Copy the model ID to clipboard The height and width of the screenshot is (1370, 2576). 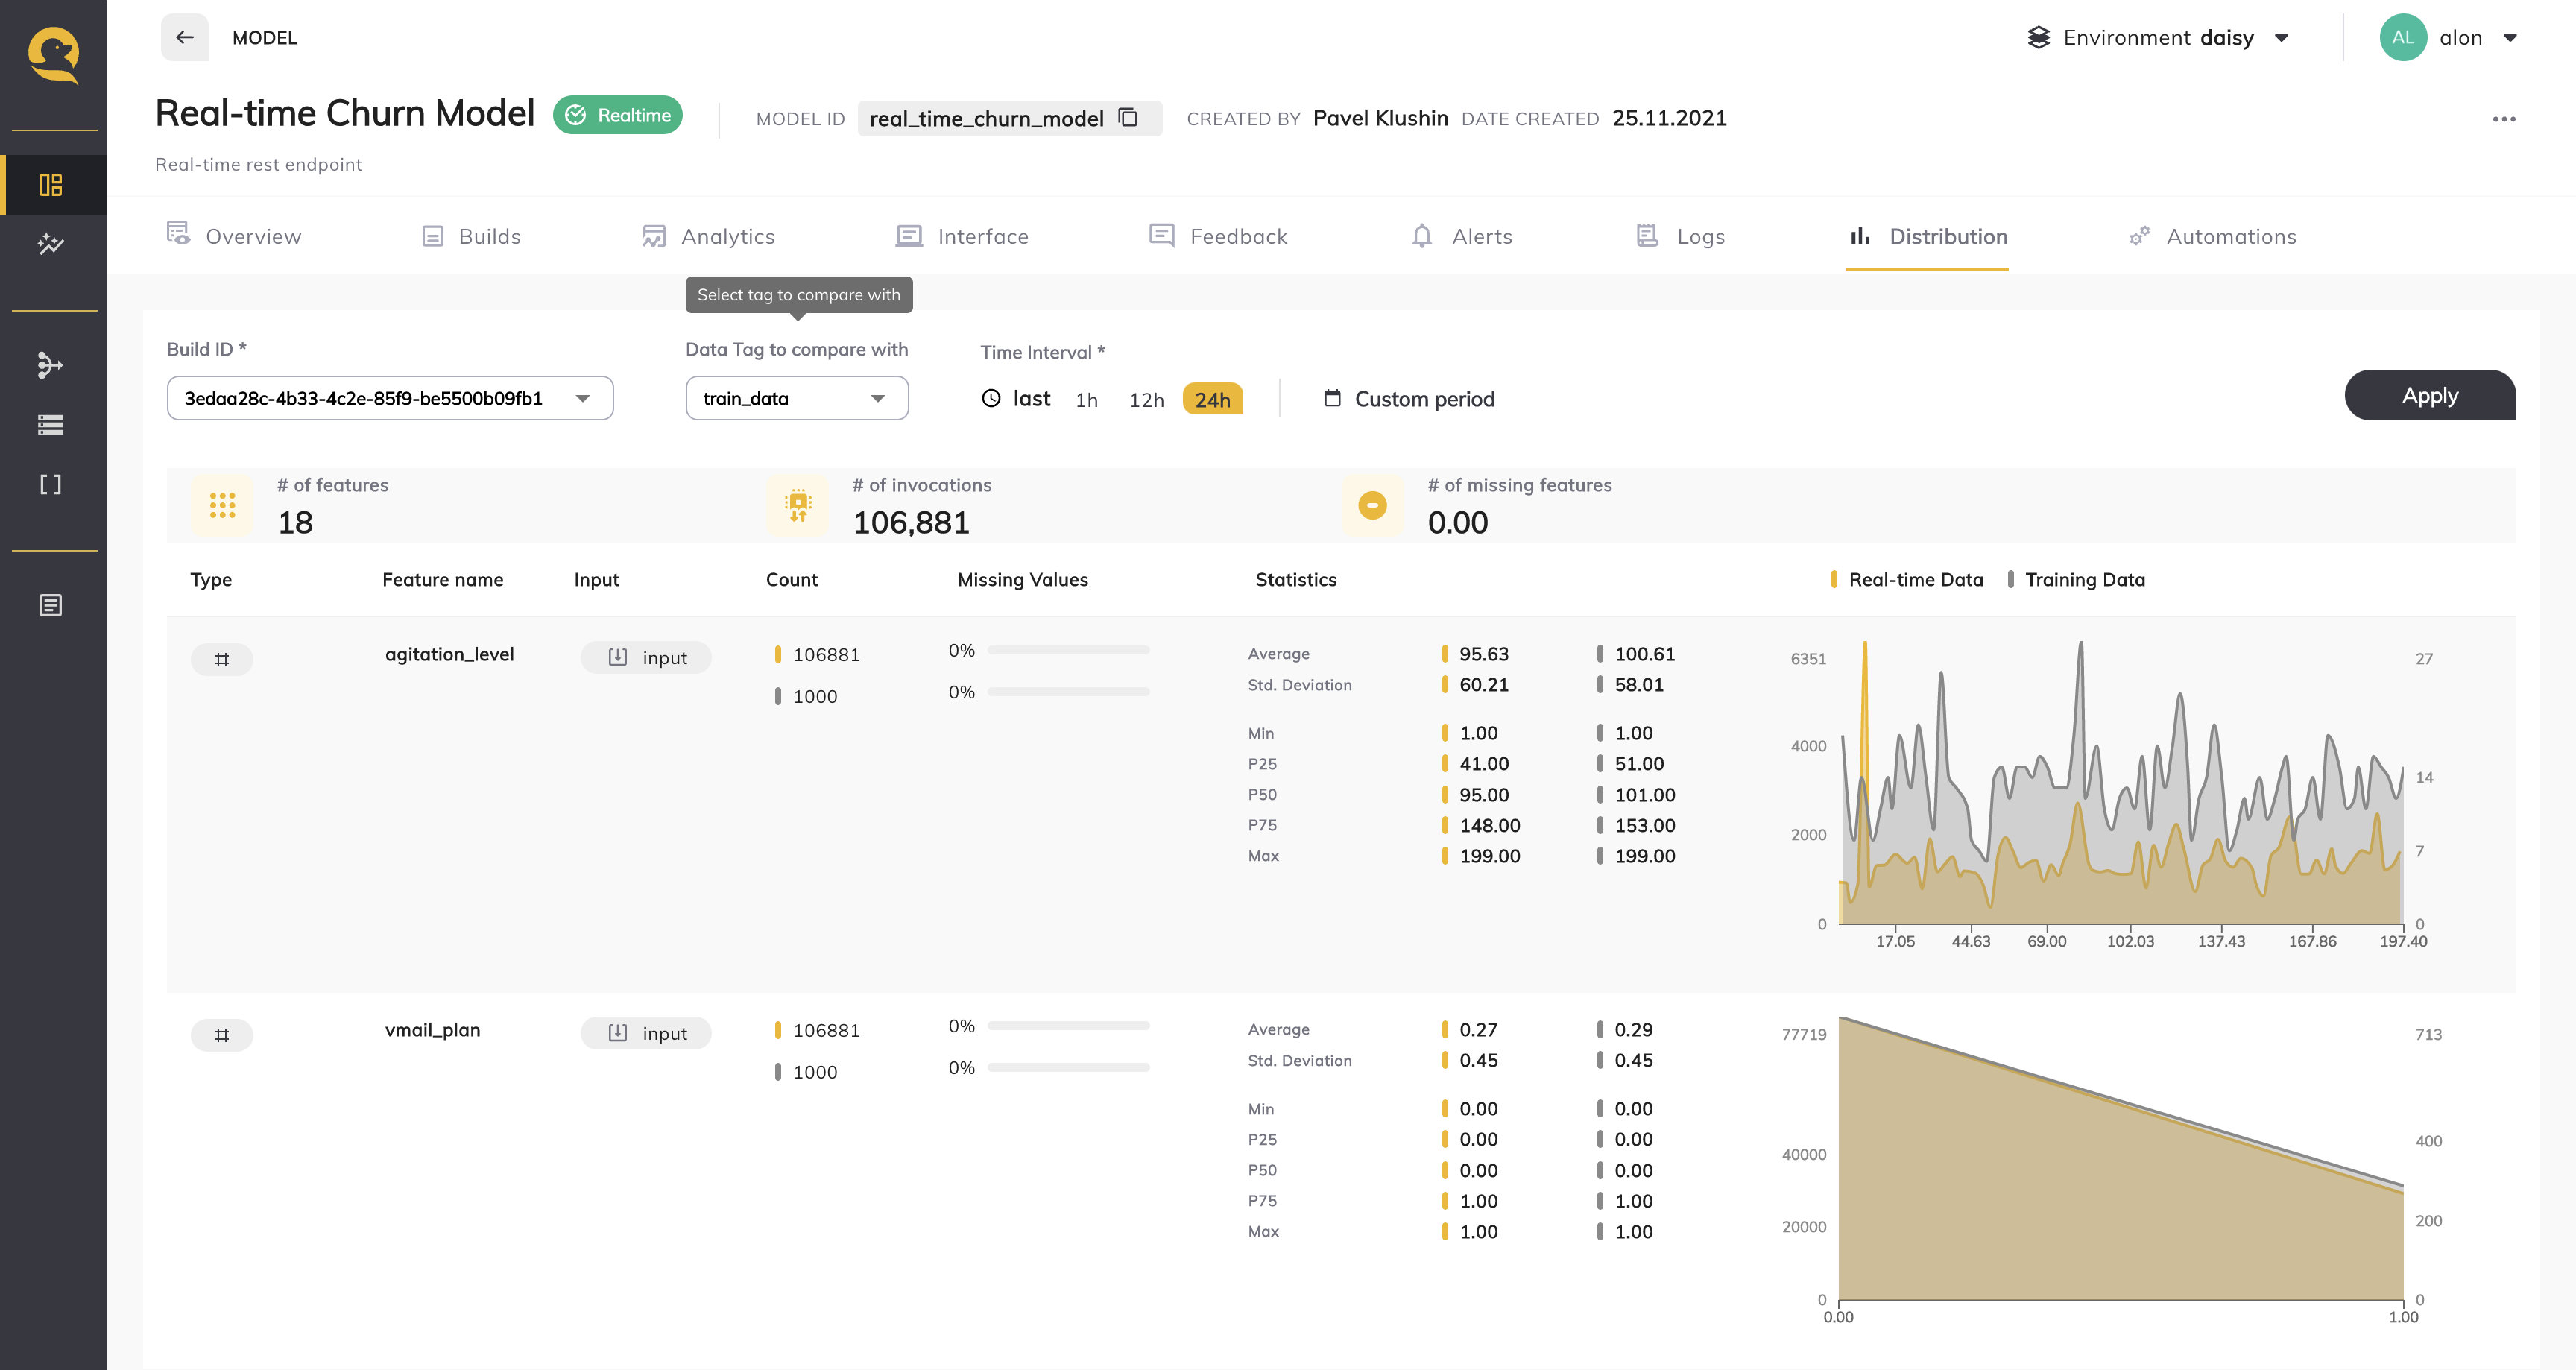click(1128, 118)
